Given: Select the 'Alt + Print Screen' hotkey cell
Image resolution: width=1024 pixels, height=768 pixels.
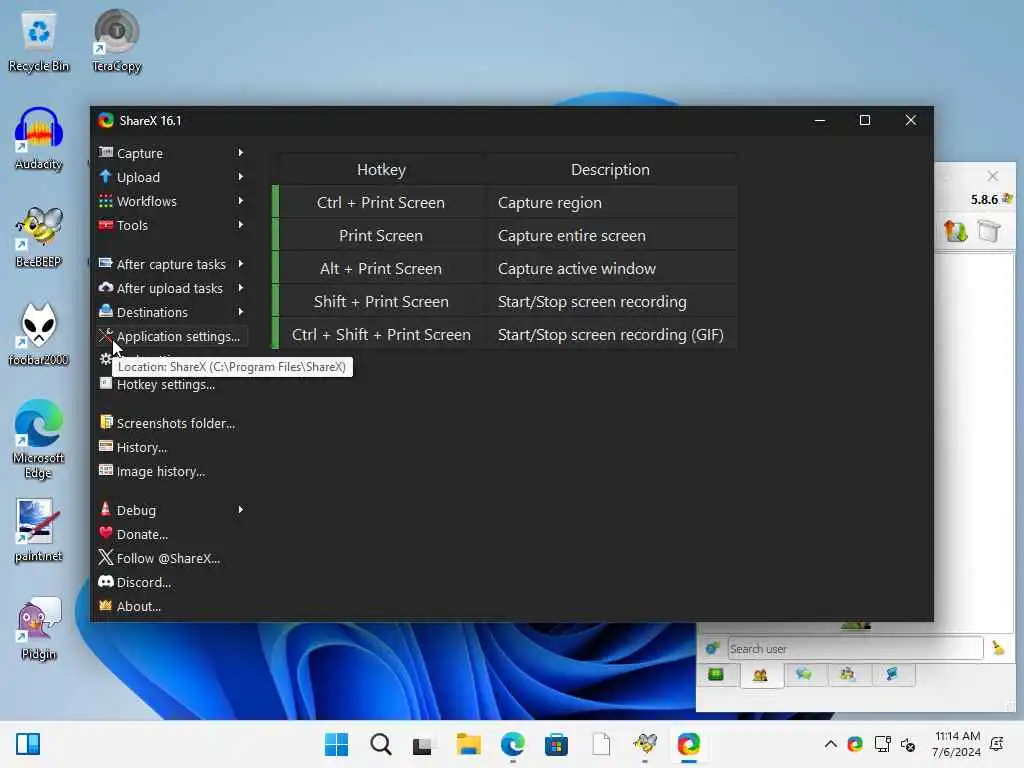Looking at the screenshot, I should pyautogui.click(x=381, y=268).
